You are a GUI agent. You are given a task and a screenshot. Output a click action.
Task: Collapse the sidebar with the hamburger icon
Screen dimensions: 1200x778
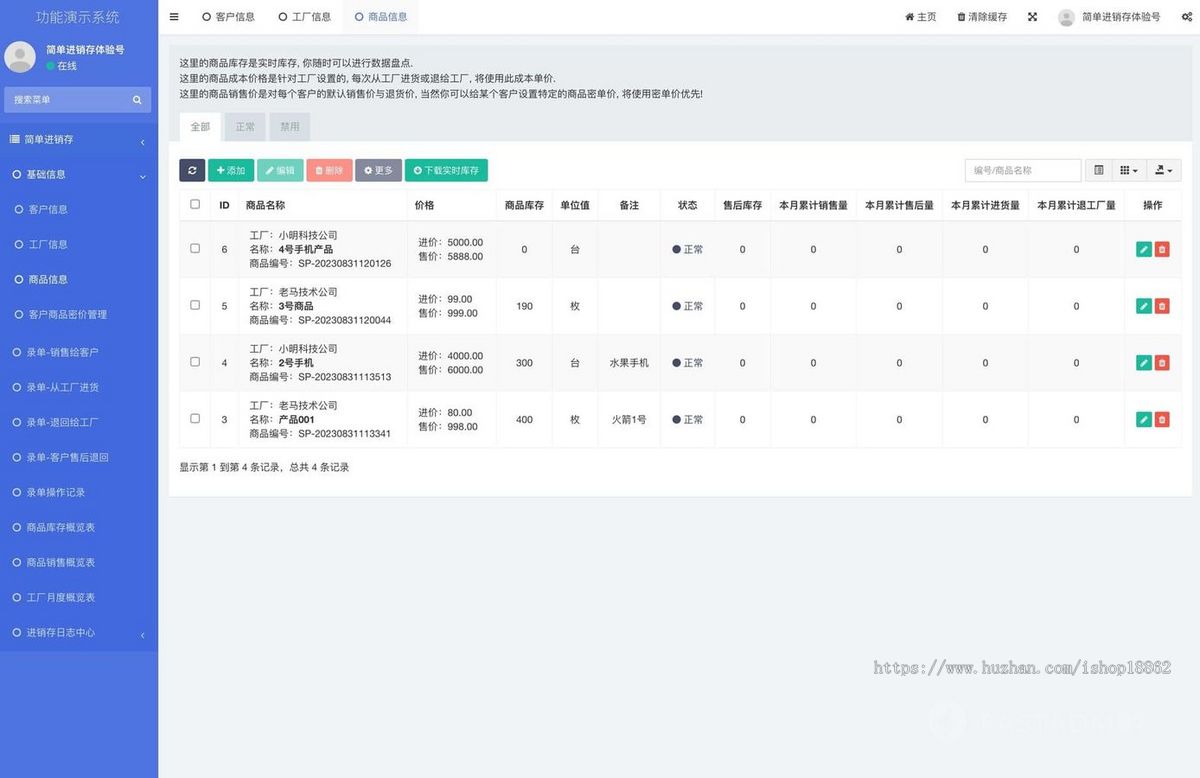(x=173, y=16)
